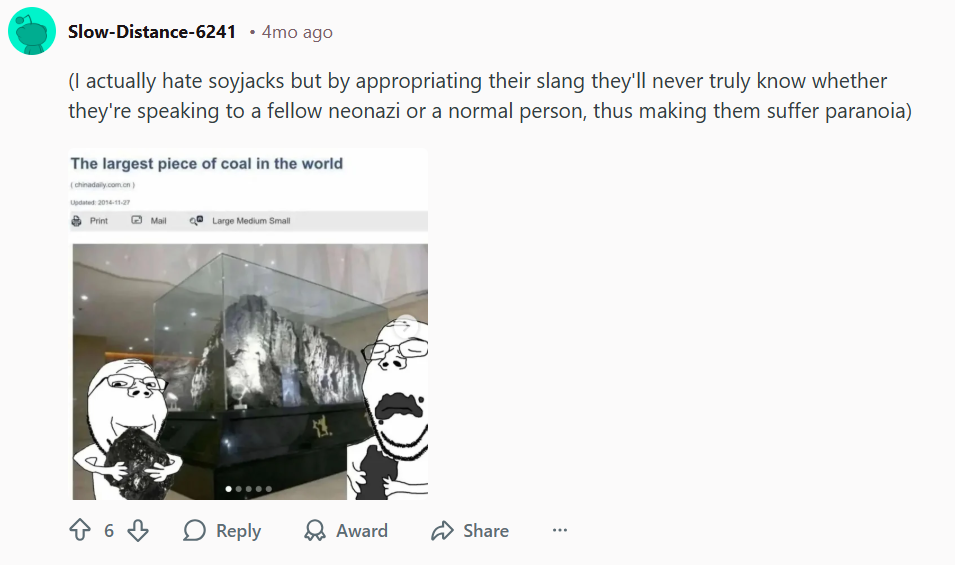The height and width of the screenshot is (565, 955).
Task: Select the last gallery dot indicator
Action: (x=269, y=489)
